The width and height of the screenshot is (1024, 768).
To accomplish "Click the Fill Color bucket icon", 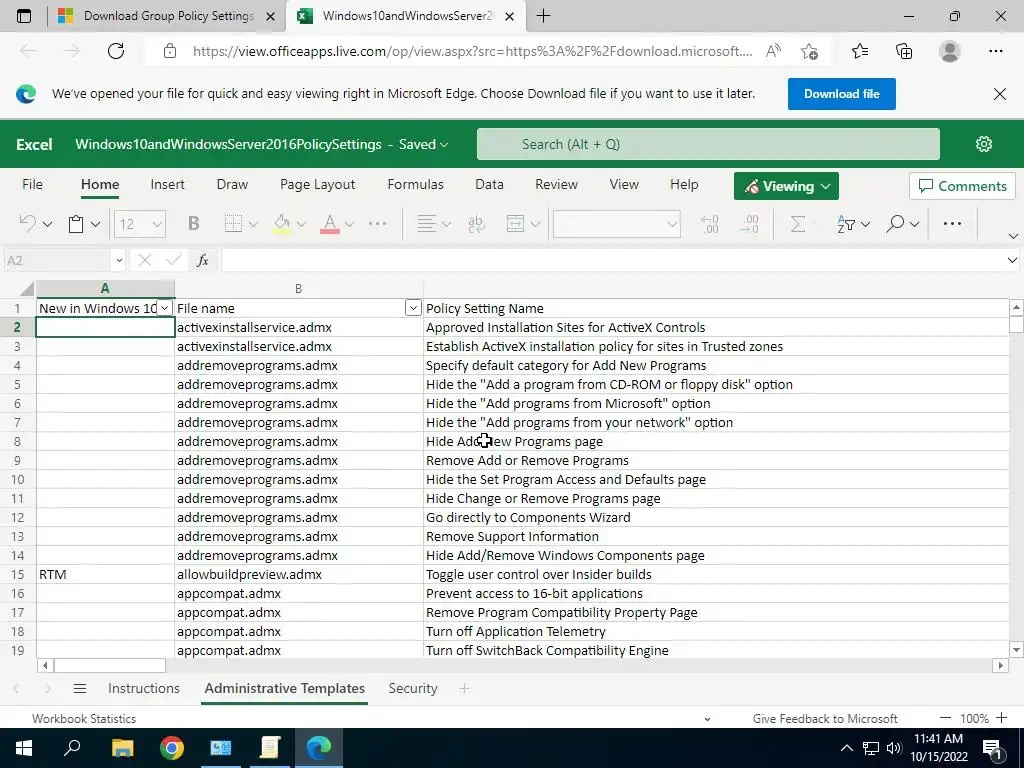I will (281, 224).
